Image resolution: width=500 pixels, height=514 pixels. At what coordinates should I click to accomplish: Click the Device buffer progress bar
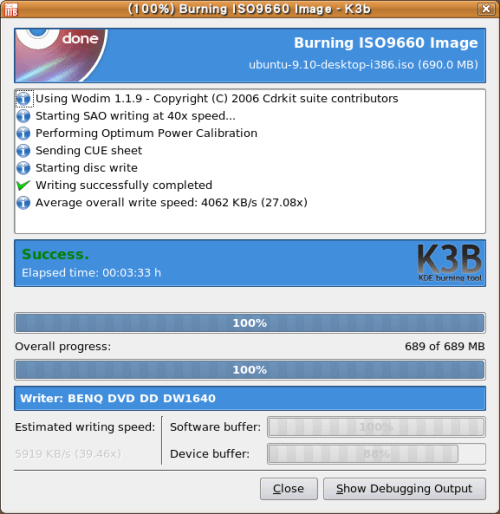pyautogui.click(x=376, y=454)
